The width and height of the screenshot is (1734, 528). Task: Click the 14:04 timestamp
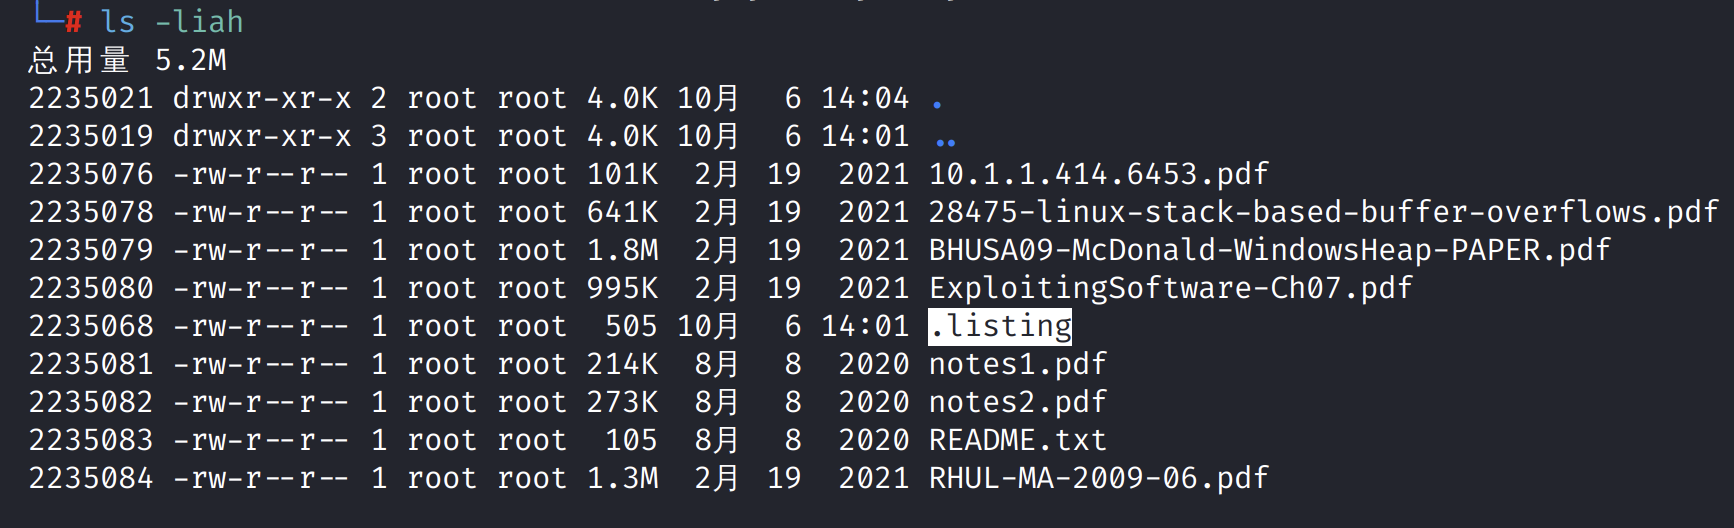[865, 98]
